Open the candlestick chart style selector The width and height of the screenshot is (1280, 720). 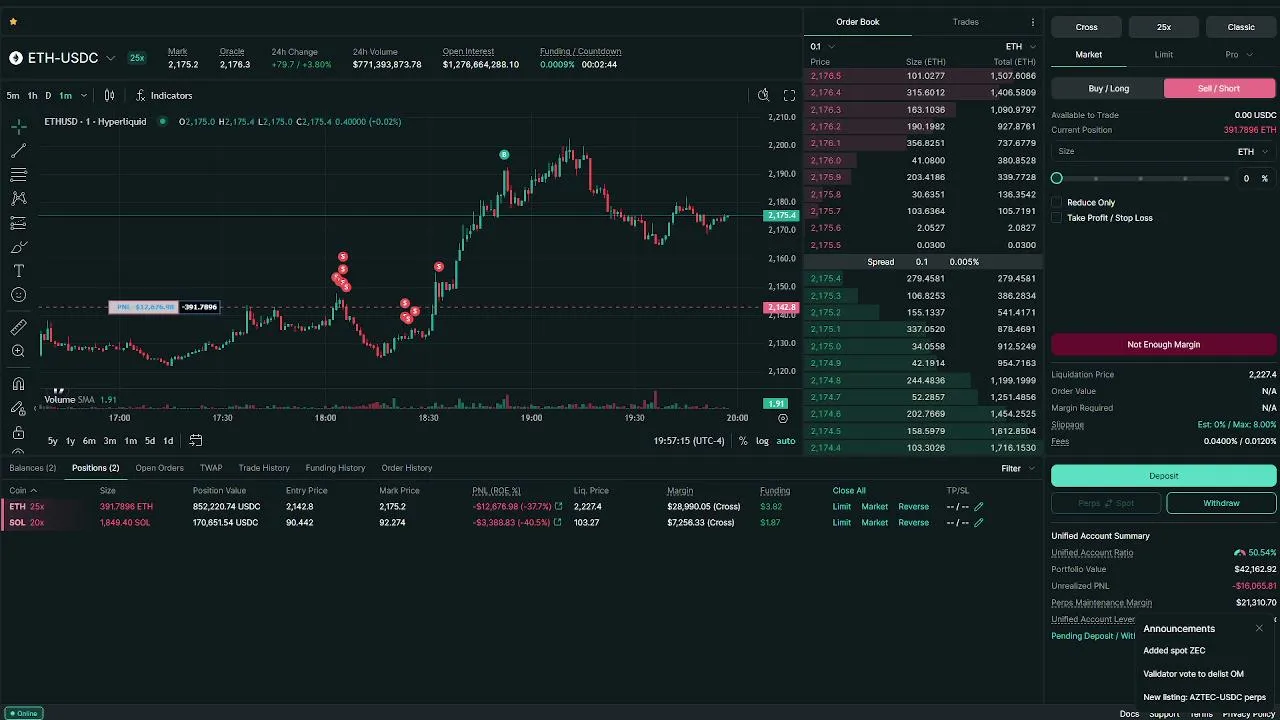109,95
